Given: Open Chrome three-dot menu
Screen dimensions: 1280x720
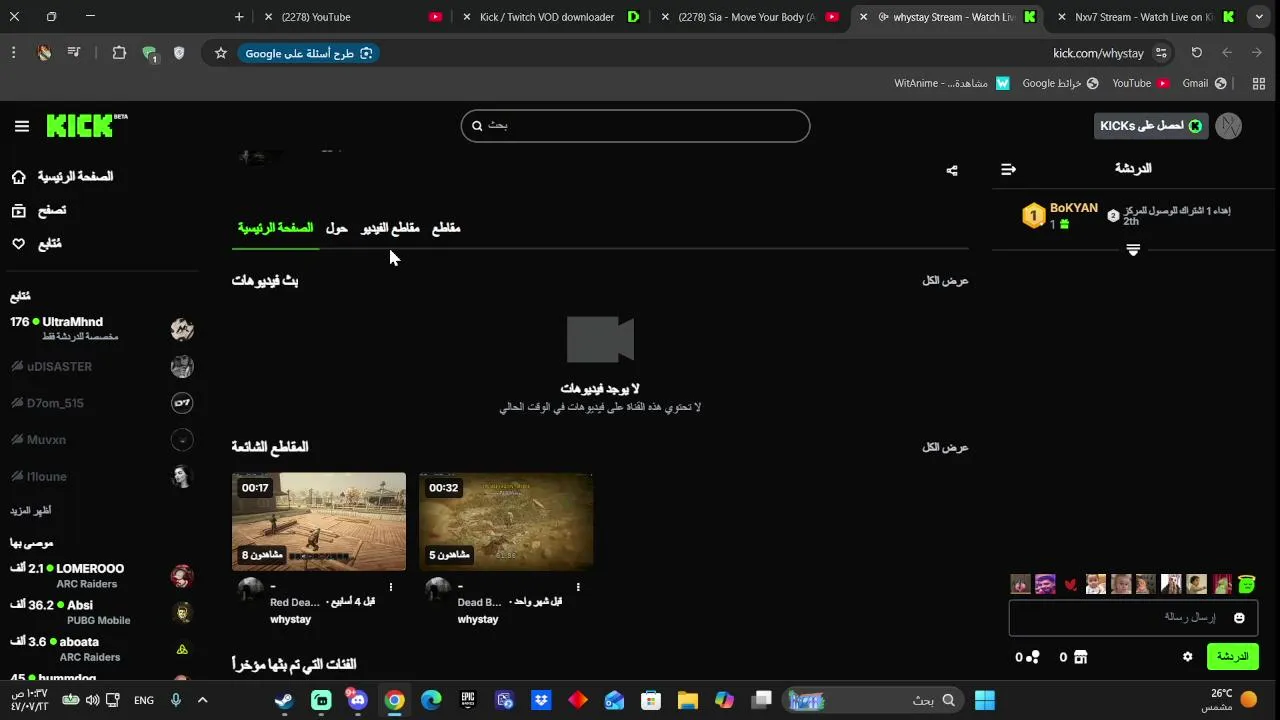Looking at the screenshot, I should pos(13,53).
